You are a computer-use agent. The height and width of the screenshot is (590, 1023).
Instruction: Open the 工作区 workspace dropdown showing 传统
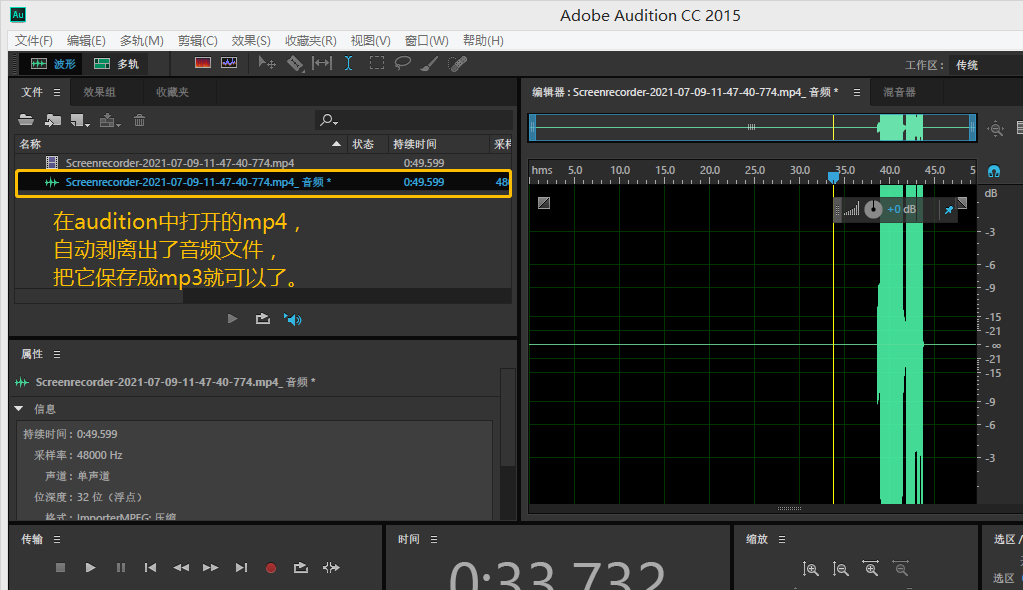click(985, 65)
